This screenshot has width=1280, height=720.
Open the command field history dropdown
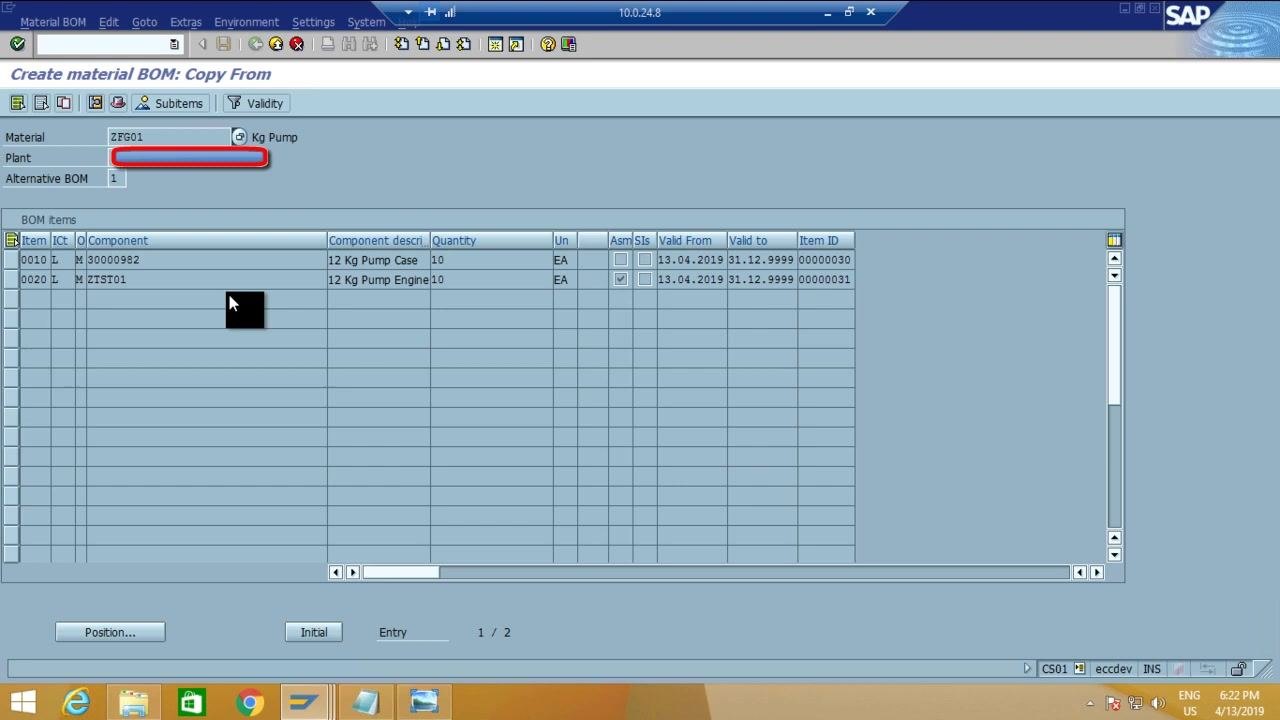[x=174, y=44]
